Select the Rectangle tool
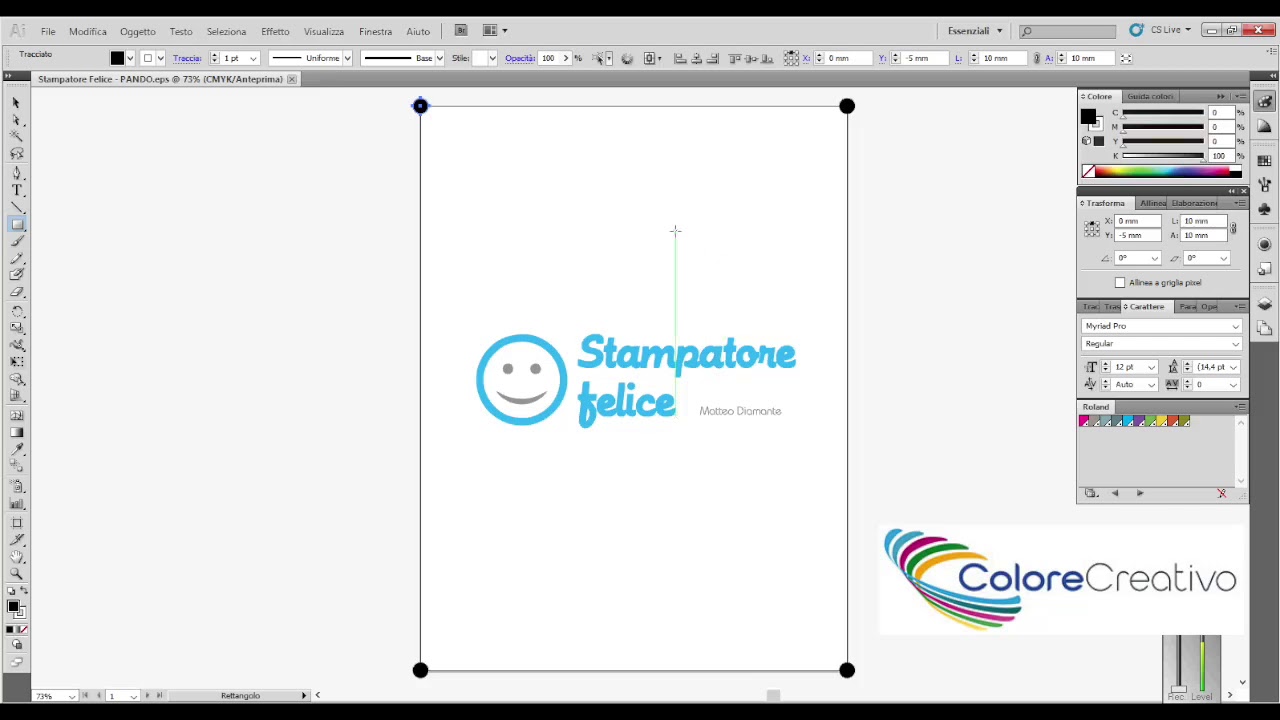This screenshot has width=1280, height=720. coord(16,224)
